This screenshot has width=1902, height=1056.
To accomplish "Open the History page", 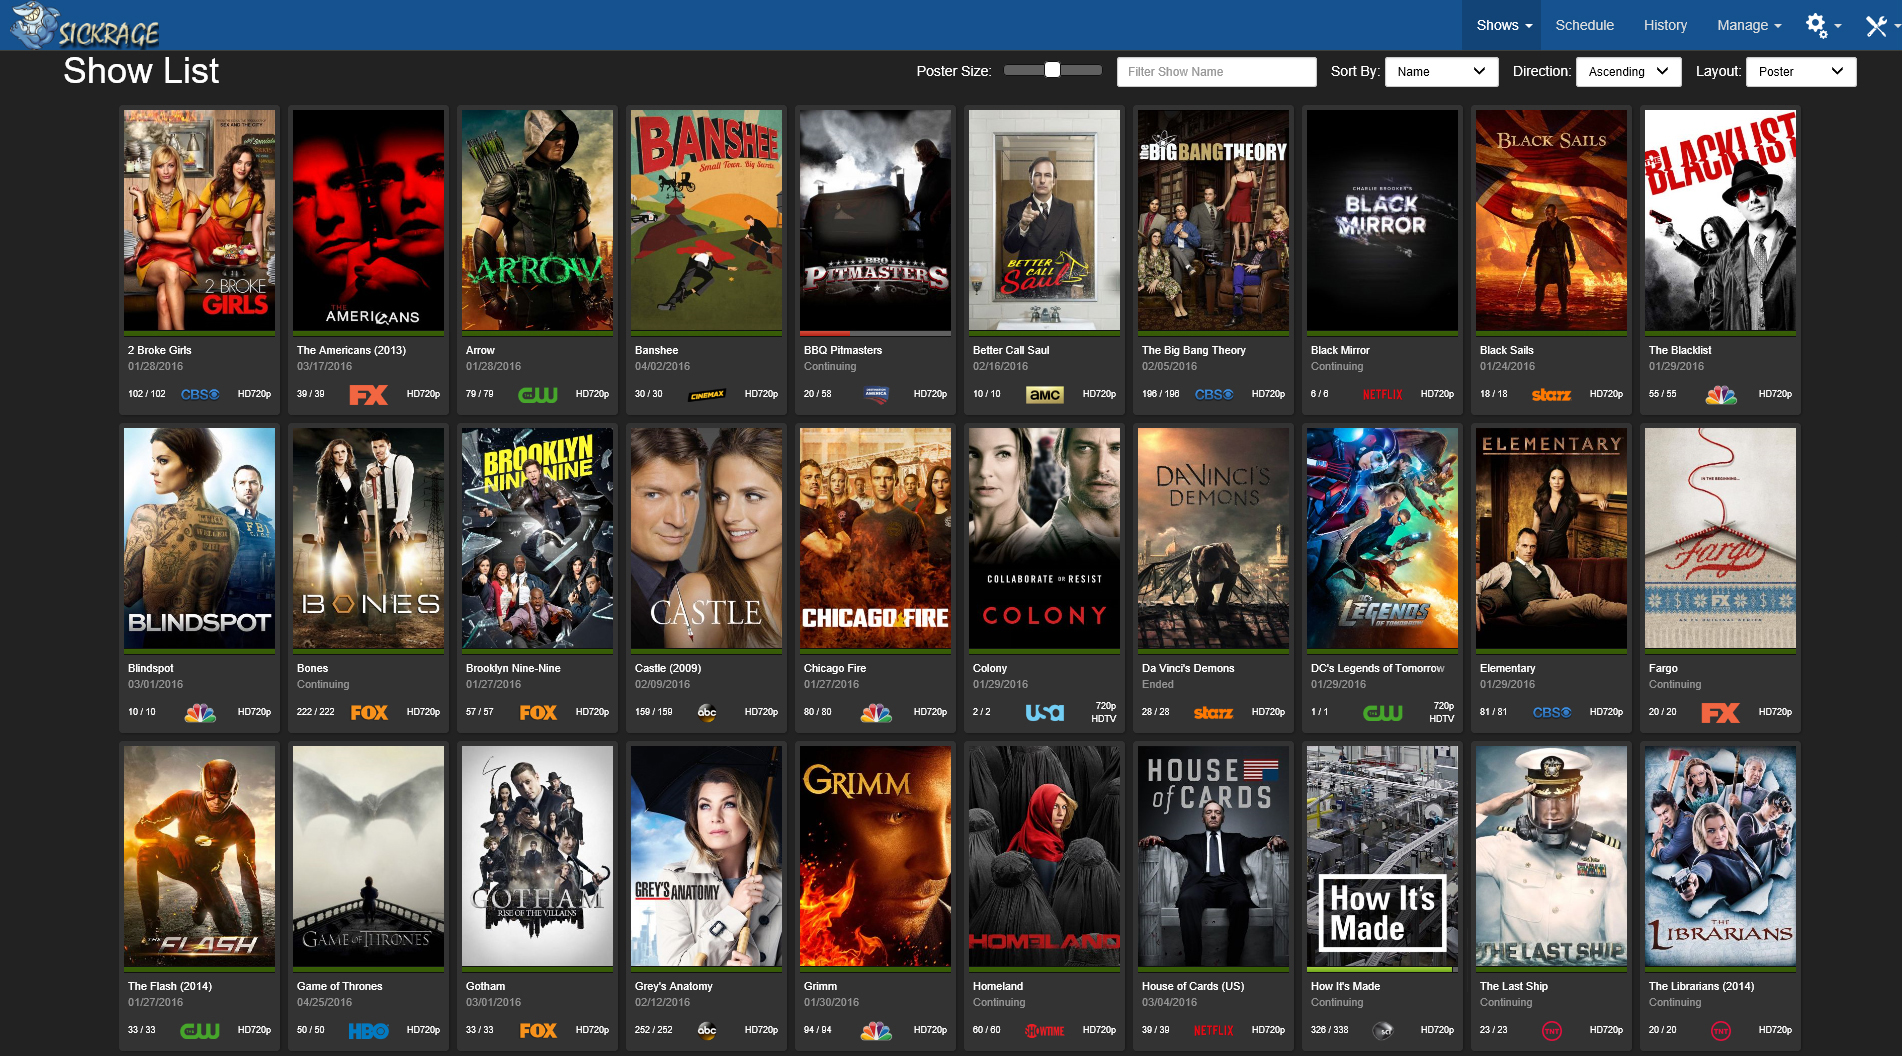I will 1665,25.
